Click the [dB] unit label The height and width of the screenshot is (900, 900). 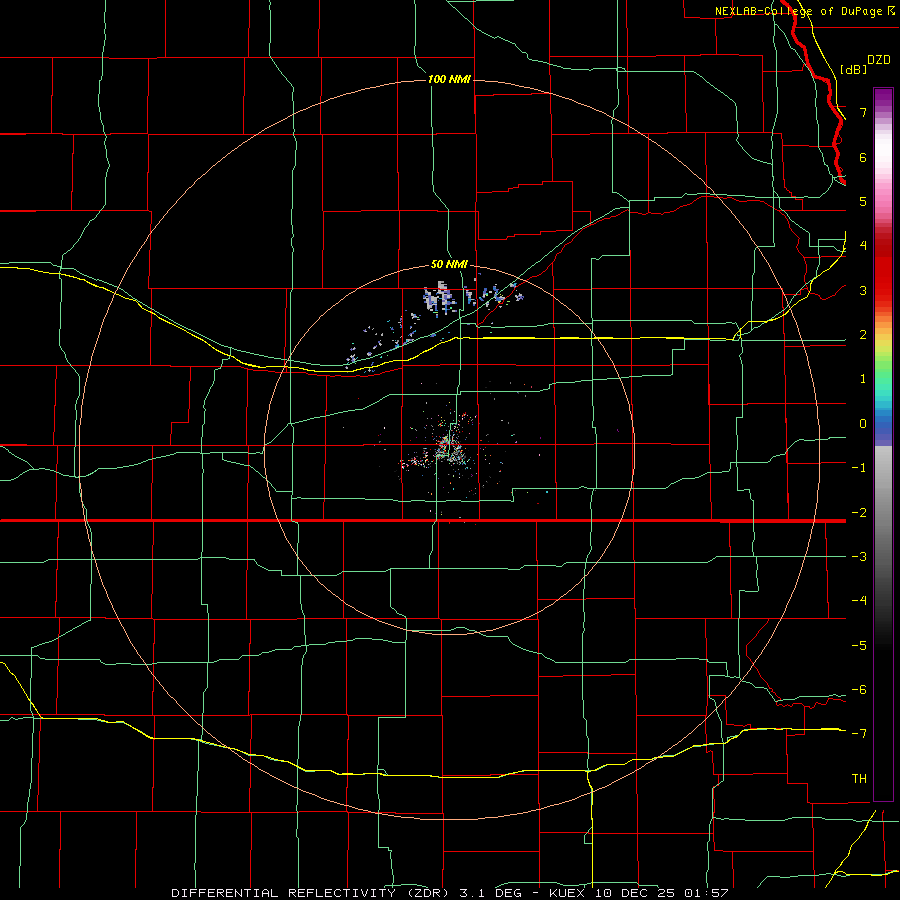[854, 69]
